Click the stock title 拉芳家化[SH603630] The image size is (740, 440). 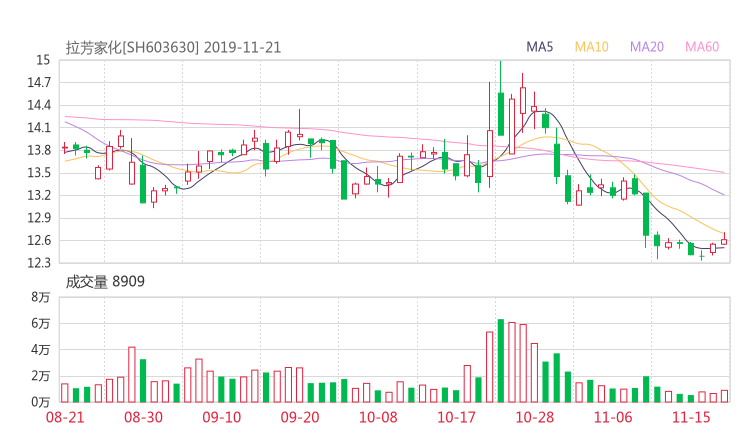[x=132, y=48]
